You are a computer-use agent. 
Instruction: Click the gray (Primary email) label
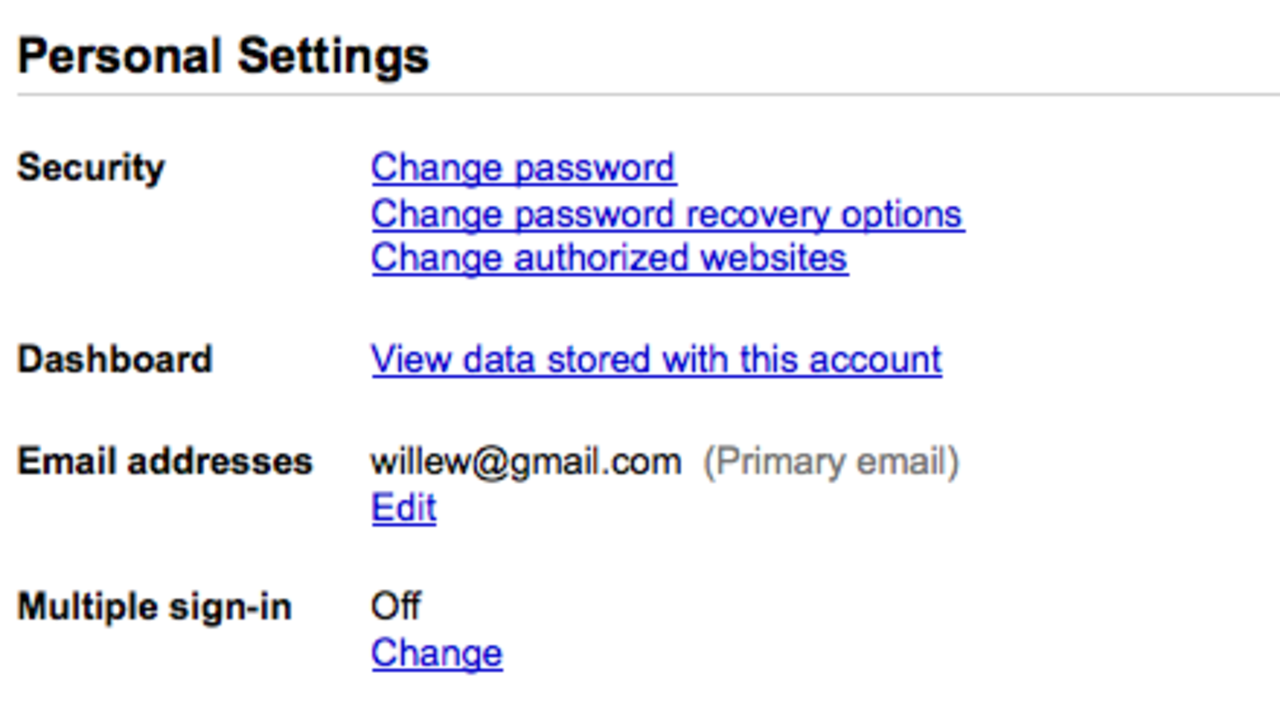[x=830, y=462]
